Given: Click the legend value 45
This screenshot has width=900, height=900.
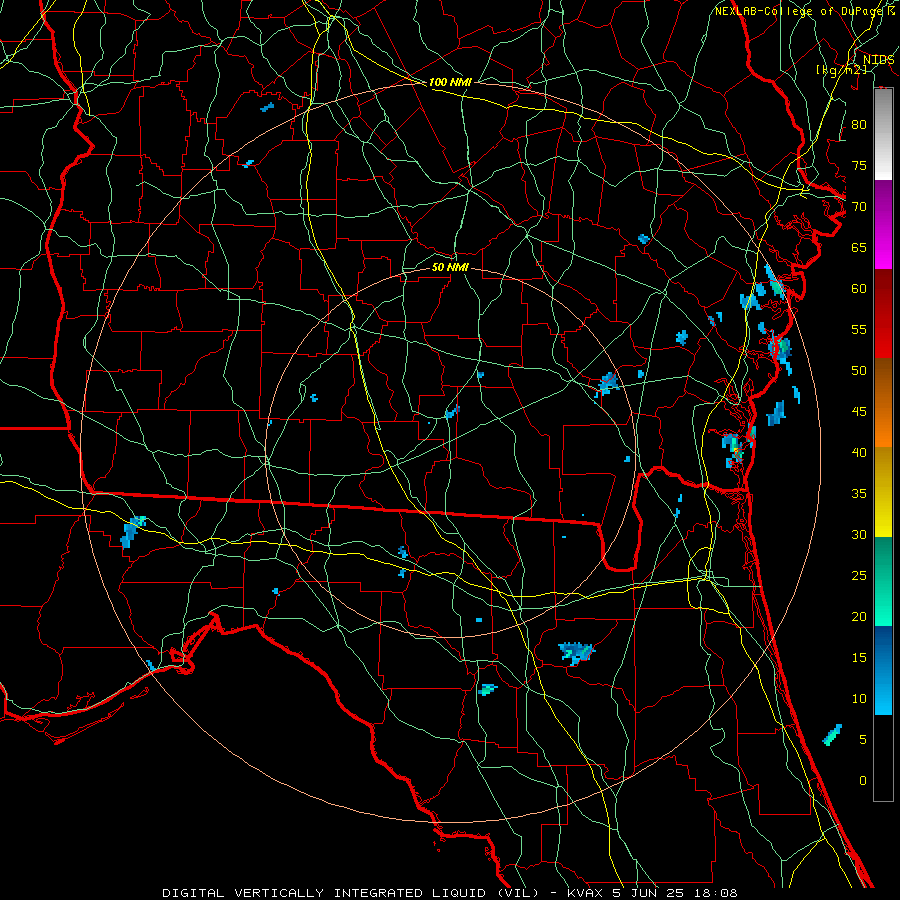Looking at the screenshot, I should (859, 412).
